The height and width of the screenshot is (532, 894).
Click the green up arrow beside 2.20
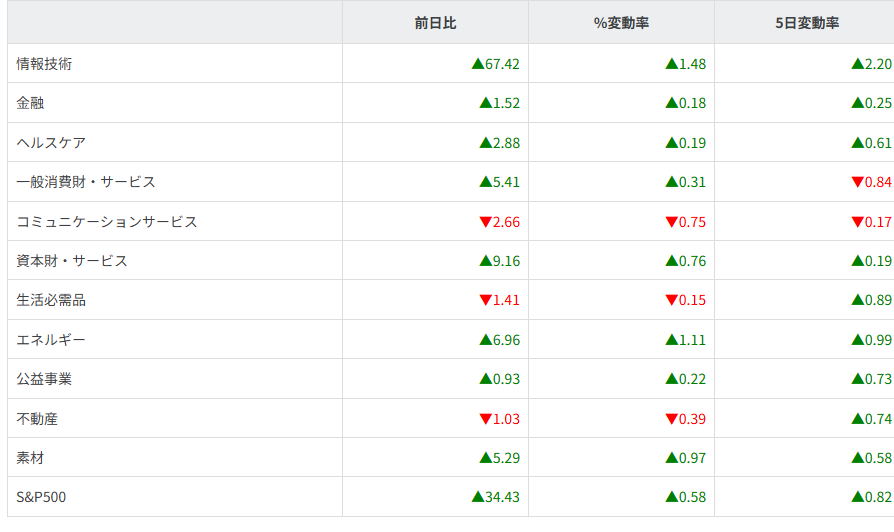[x=857, y=64]
